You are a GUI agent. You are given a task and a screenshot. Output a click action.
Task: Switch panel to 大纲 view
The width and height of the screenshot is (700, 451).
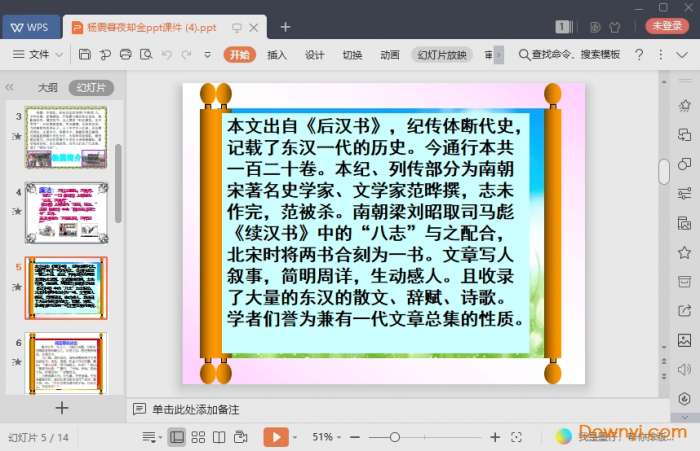tap(48, 87)
